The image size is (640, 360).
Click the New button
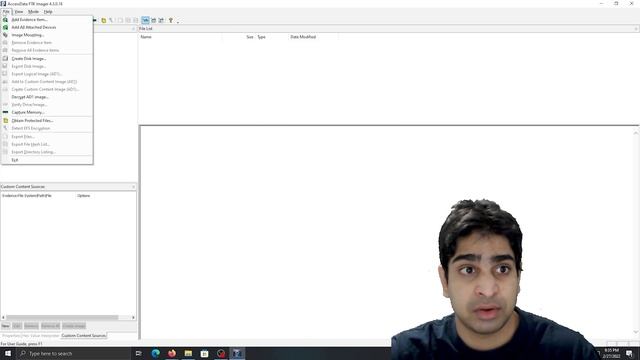5,326
